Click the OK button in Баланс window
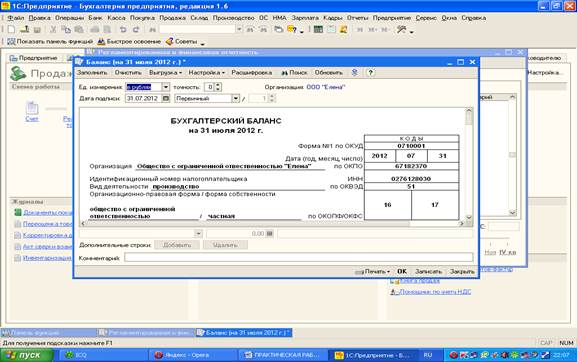The image size is (577, 362). [x=402, y=272]
